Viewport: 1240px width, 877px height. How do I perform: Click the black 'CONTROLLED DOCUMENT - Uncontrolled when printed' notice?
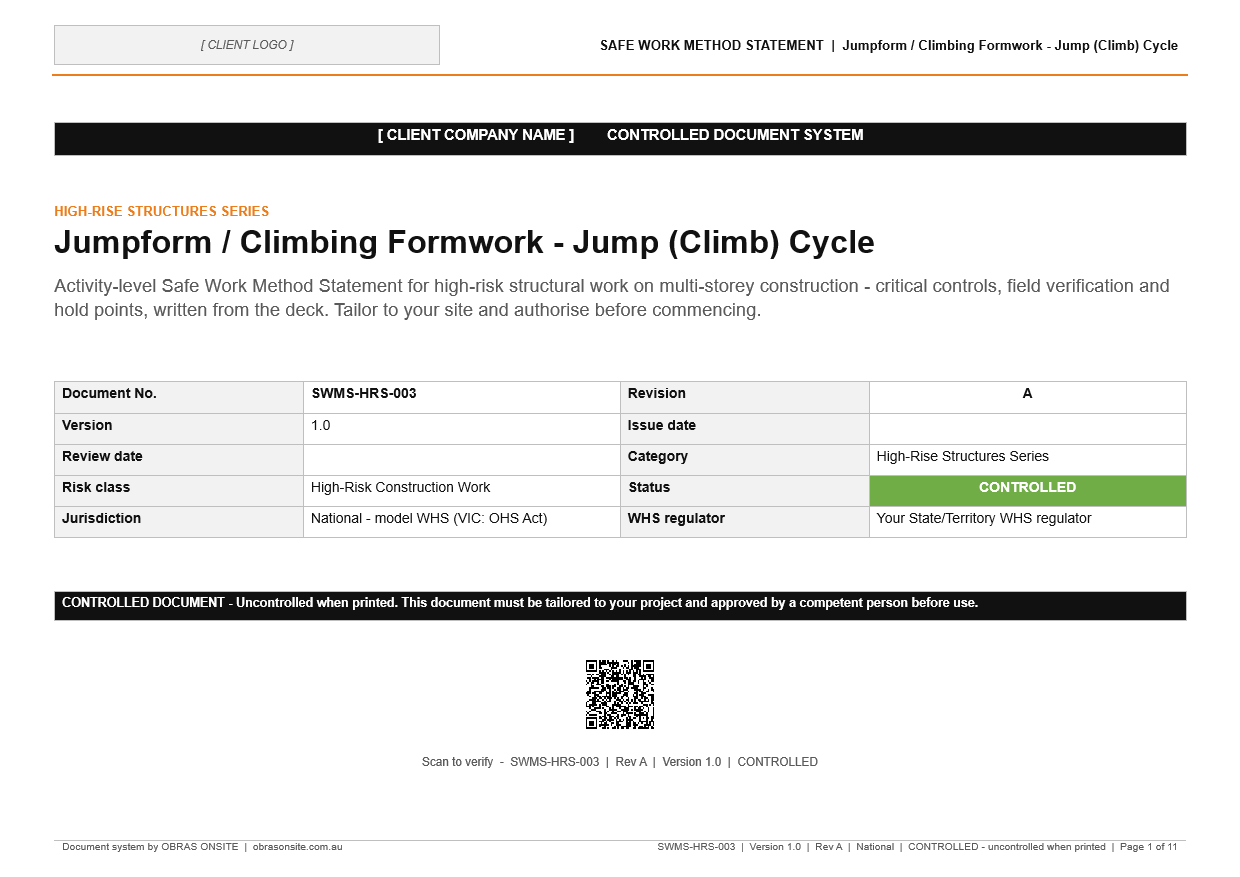point(620,606)
